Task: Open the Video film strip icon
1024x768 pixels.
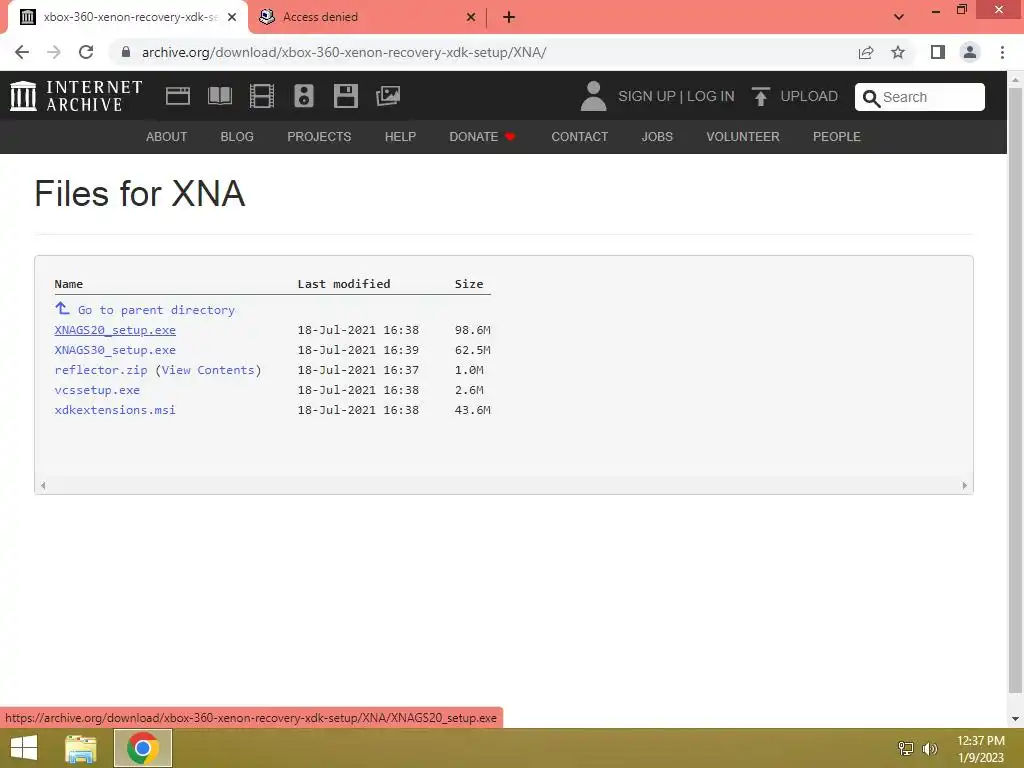Action: point(262,96)
